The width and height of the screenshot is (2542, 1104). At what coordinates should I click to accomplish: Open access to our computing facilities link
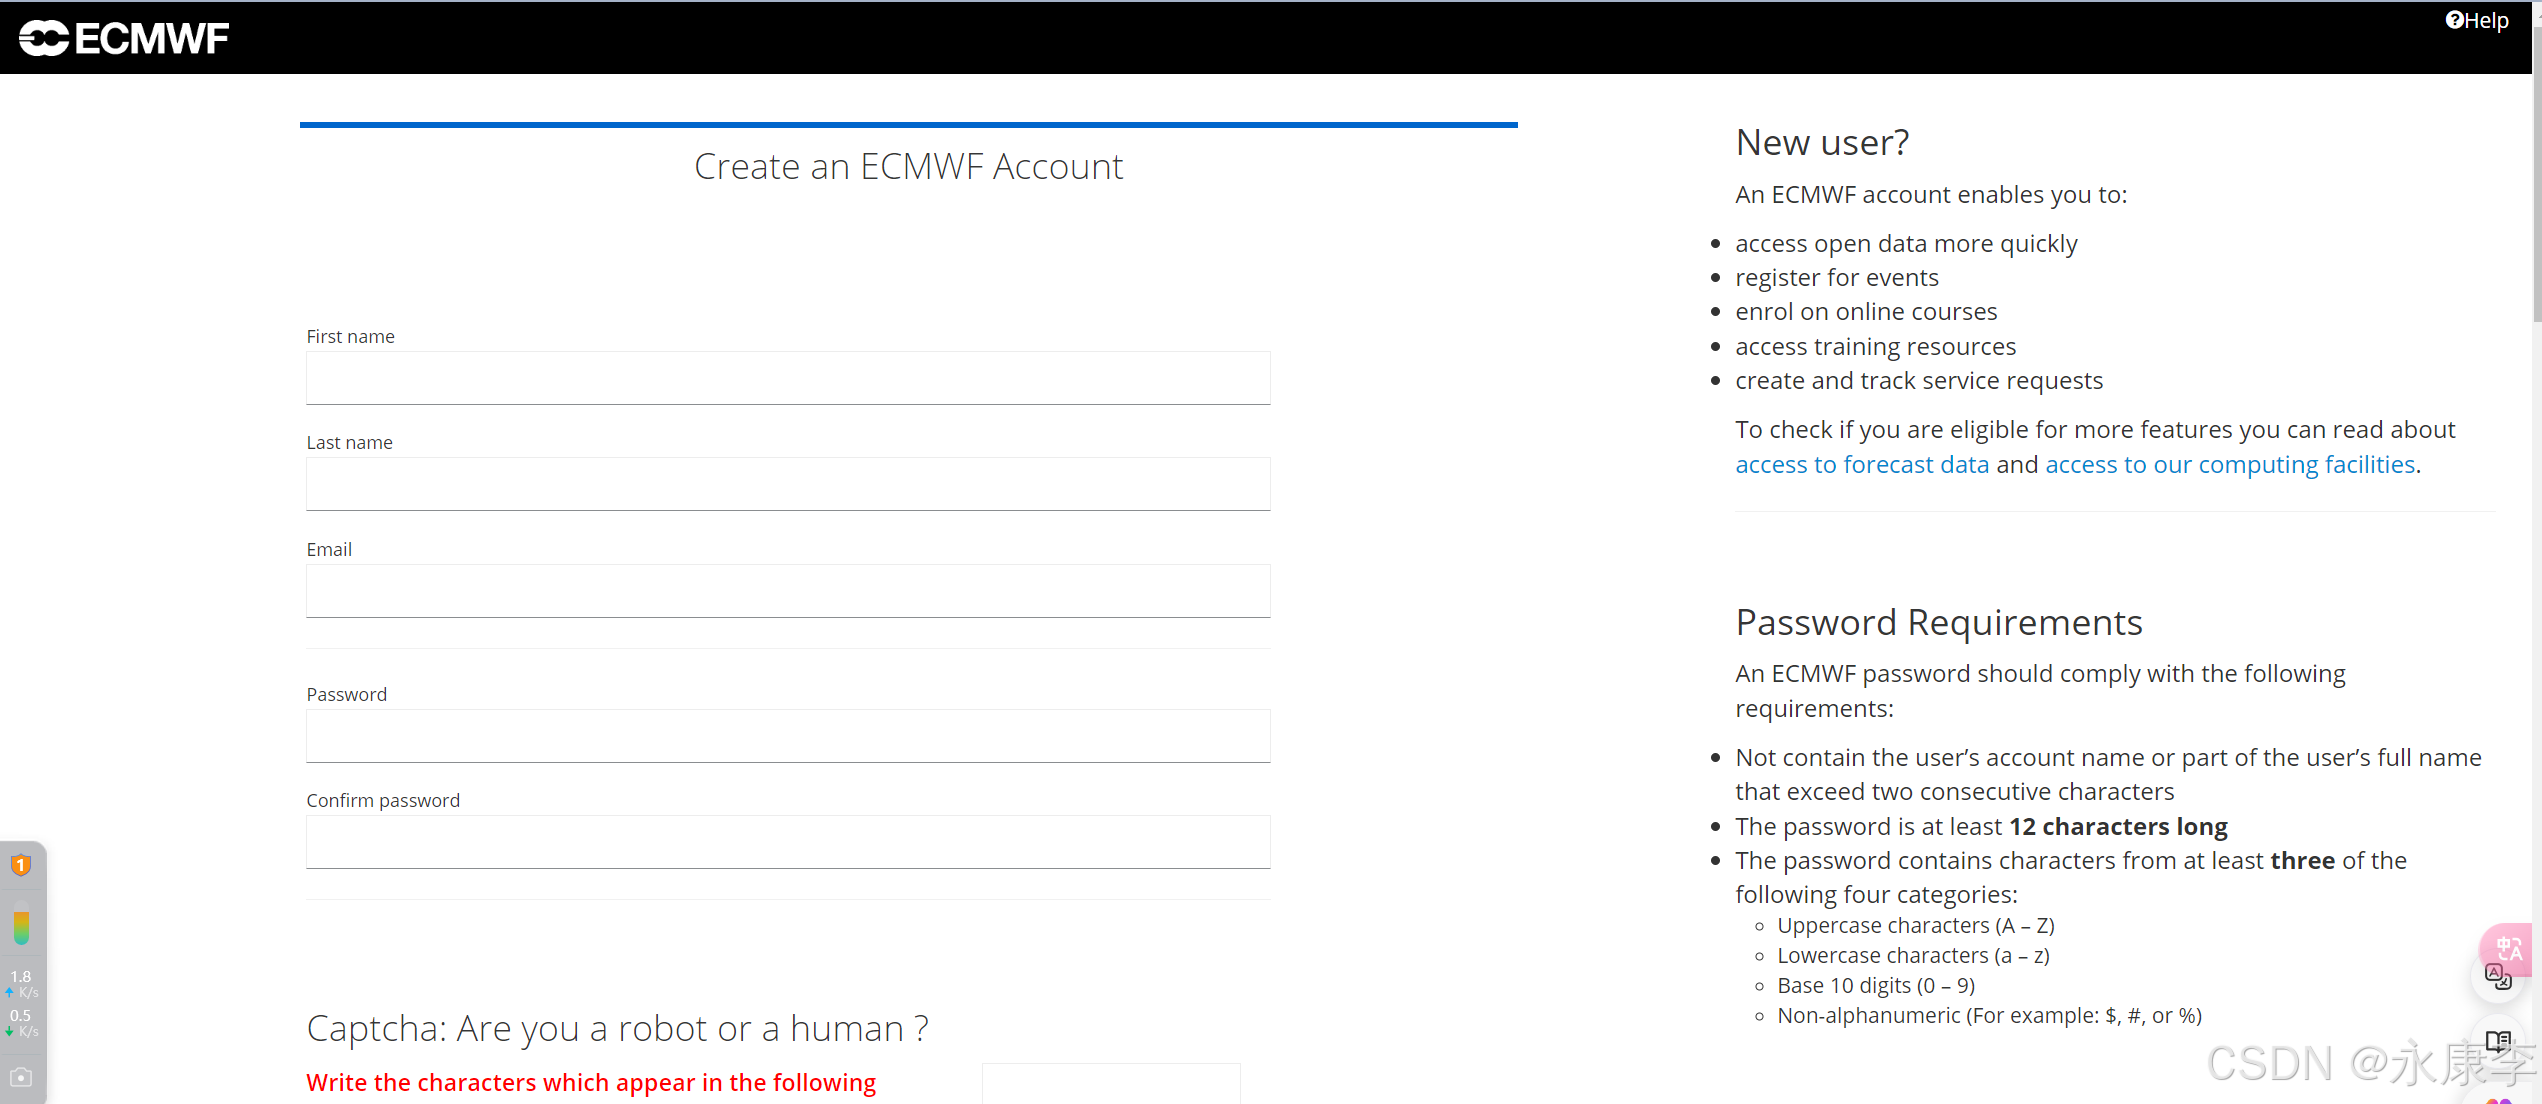[2230, 465]
